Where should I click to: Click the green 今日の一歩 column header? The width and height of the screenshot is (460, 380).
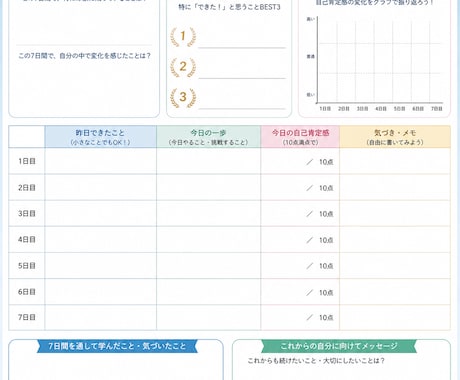[208, 137]
